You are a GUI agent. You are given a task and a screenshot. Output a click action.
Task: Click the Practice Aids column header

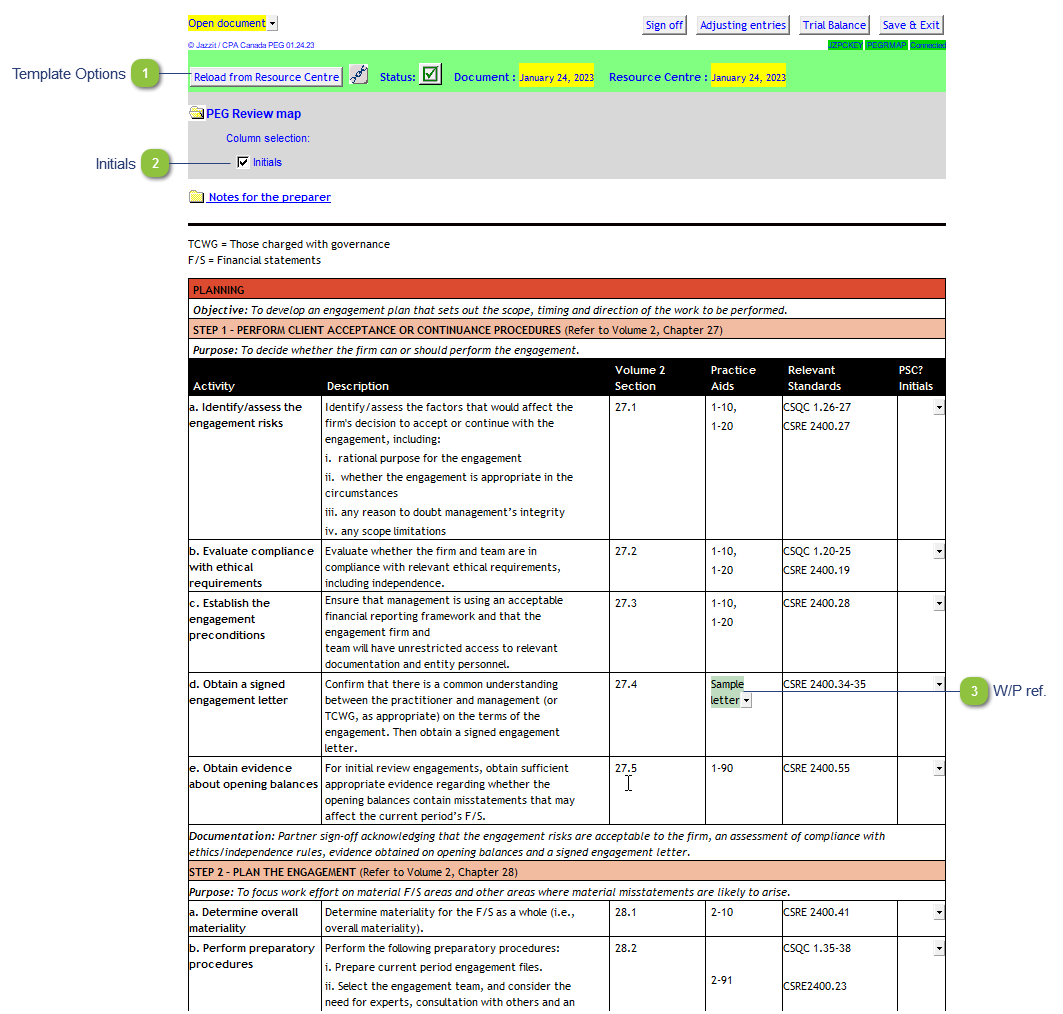tap(733, 378)
